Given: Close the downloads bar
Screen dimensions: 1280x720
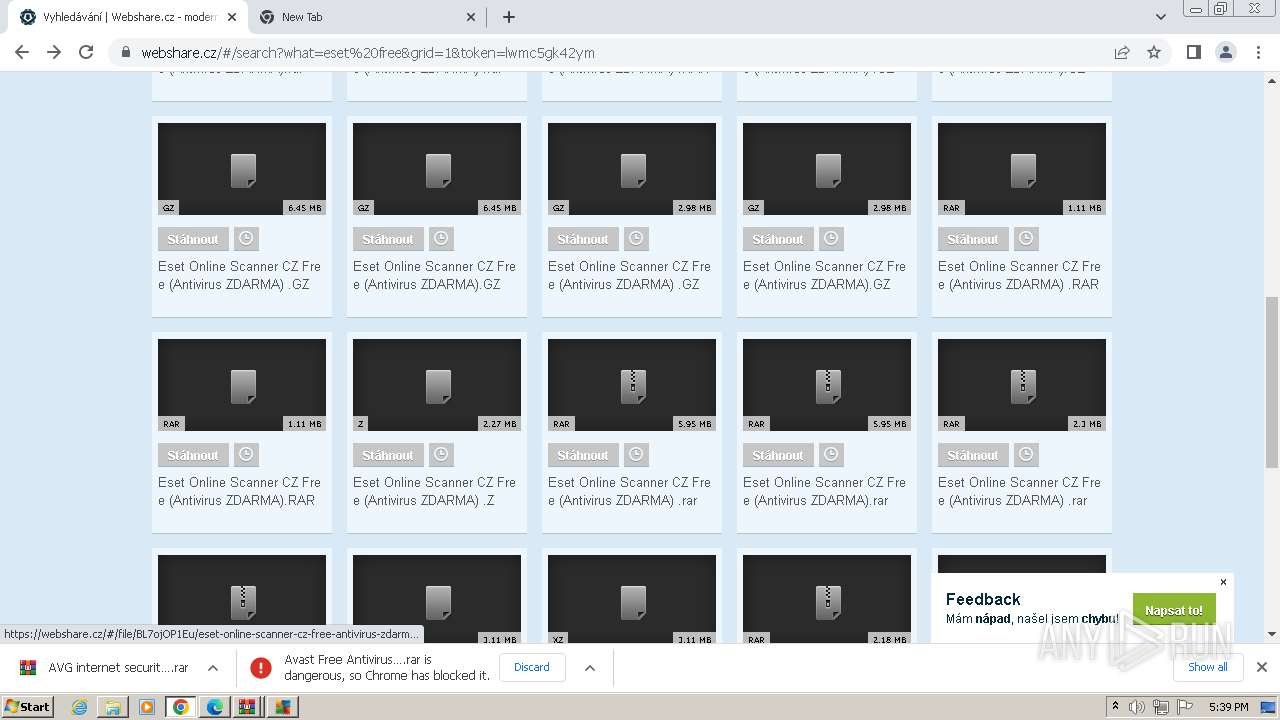Looking at the screenshot, I should point(1262,667).
